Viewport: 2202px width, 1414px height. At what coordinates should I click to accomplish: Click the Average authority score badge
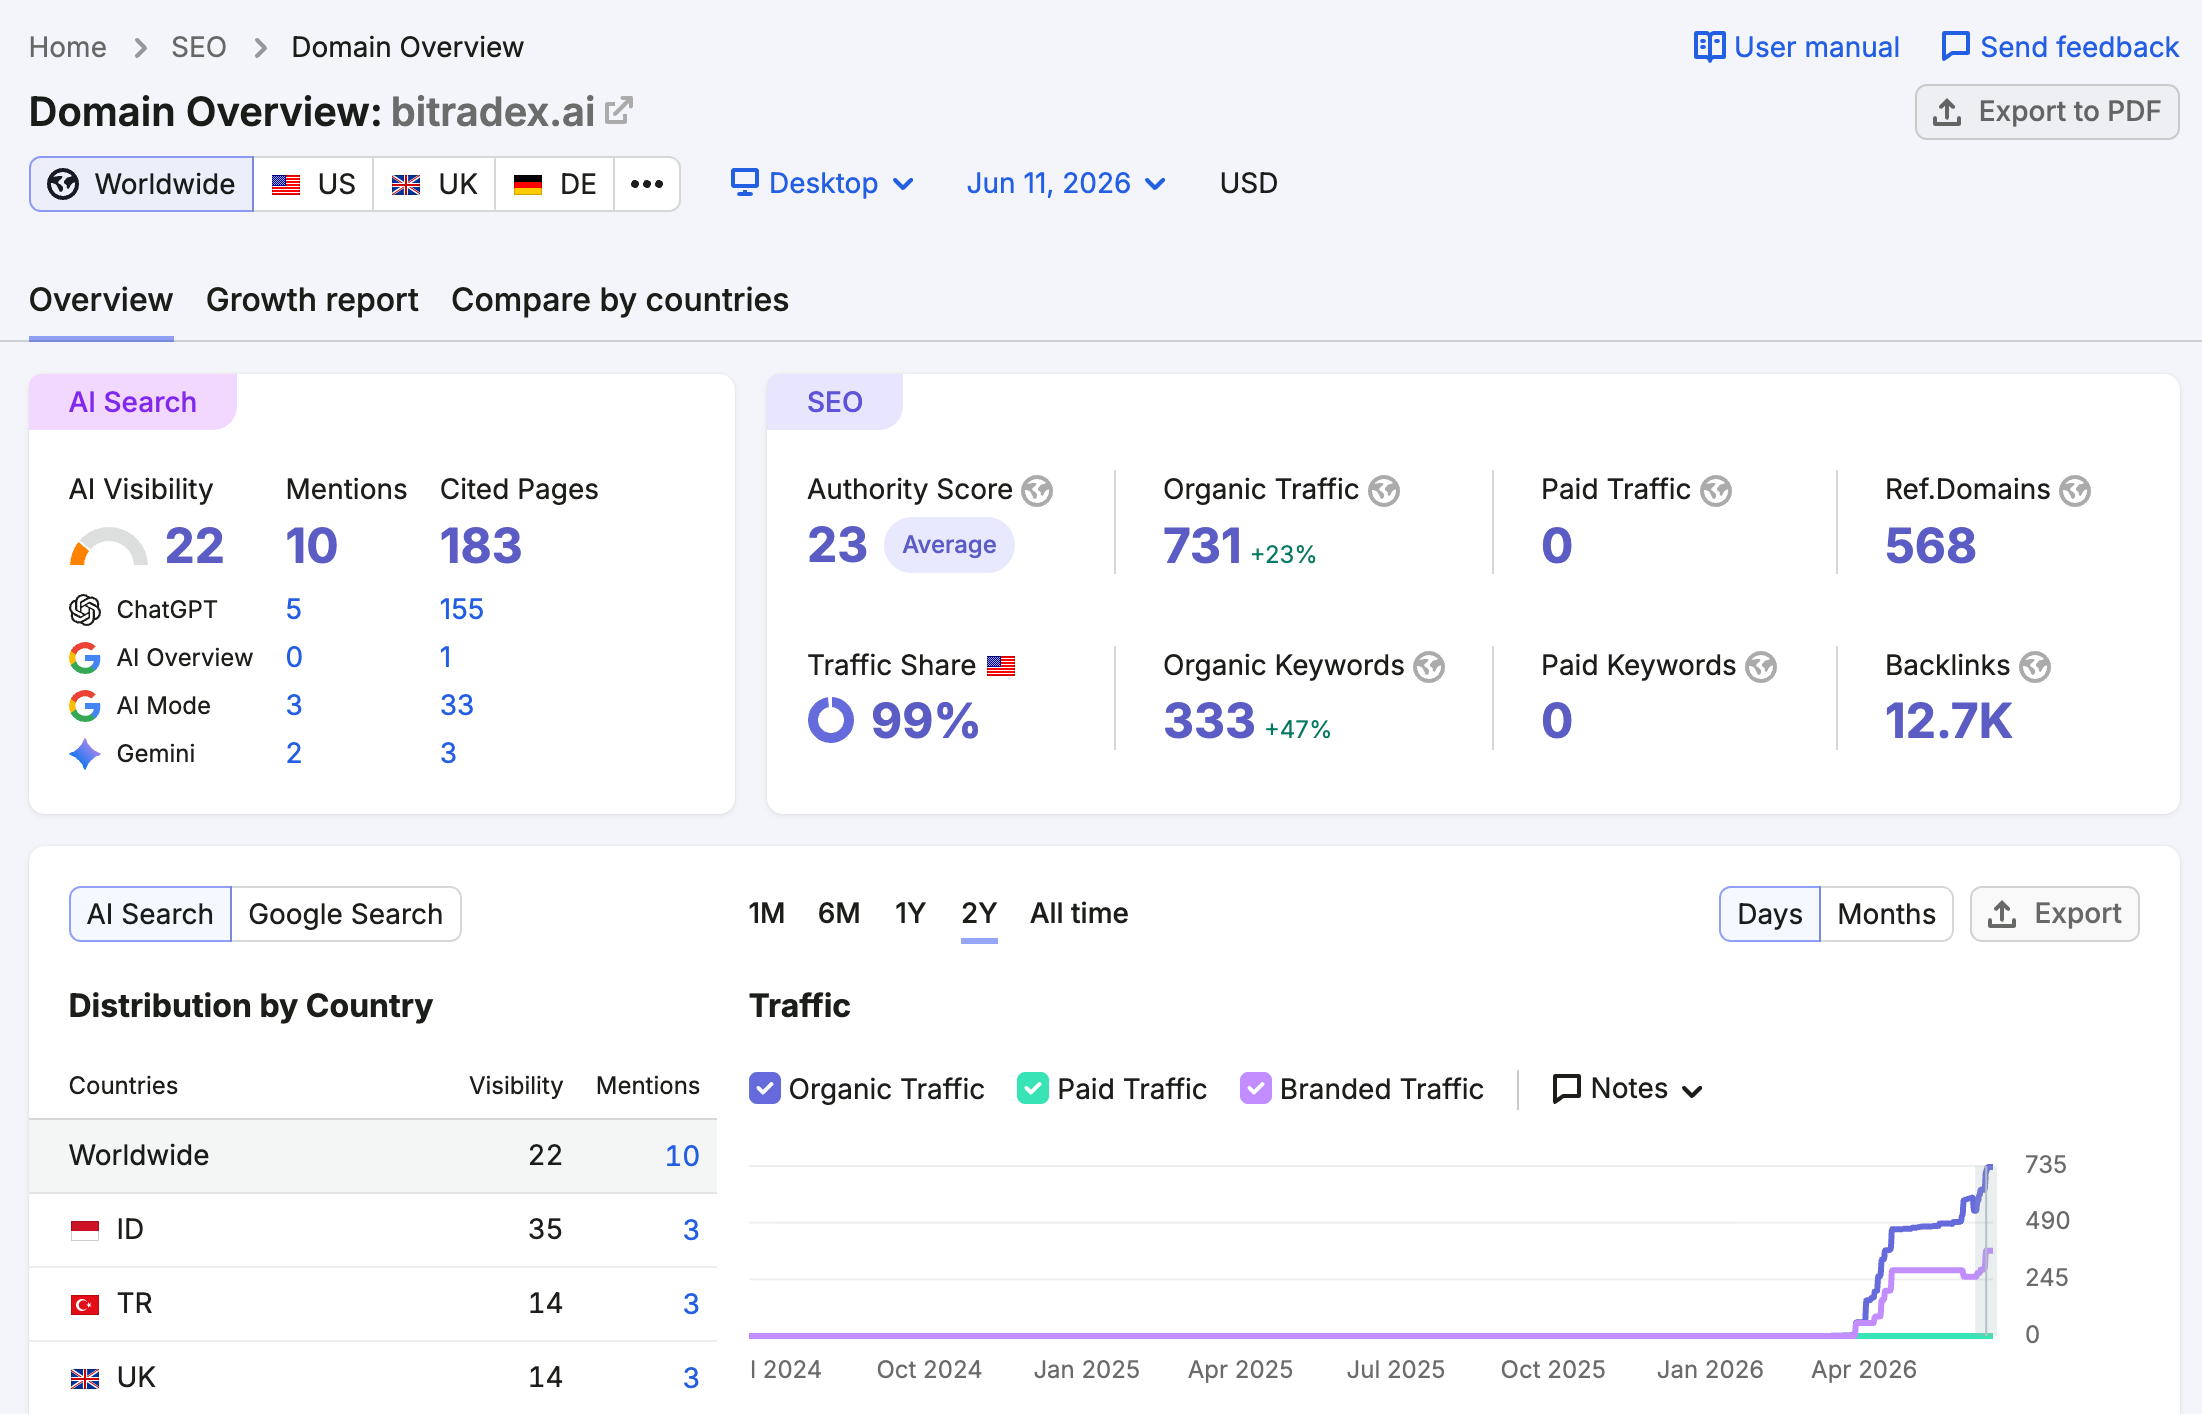pos(949,545)
